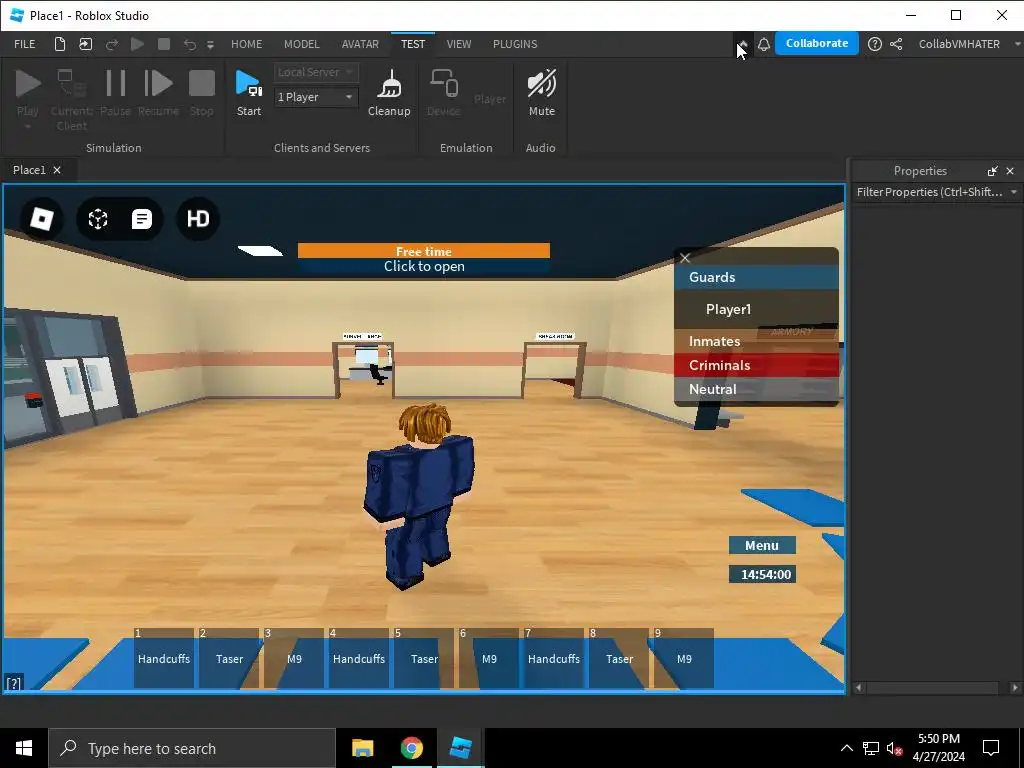Switch to the HOME ribbon tab
Viewport: 1024px width, 768px height.
(246, 44)
